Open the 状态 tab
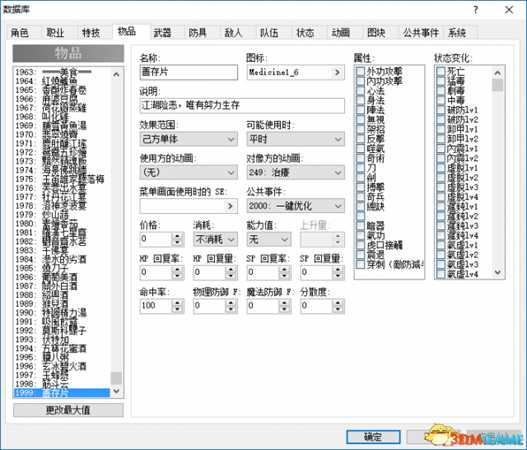The height and width of the screenshot is (450, 527). (305, 33)
